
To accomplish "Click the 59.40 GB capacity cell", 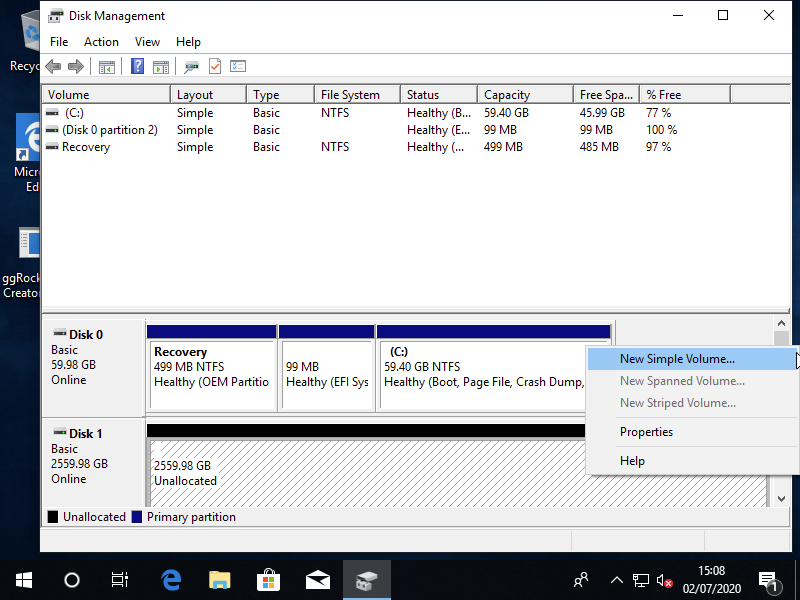I will (x=506, y=113).
